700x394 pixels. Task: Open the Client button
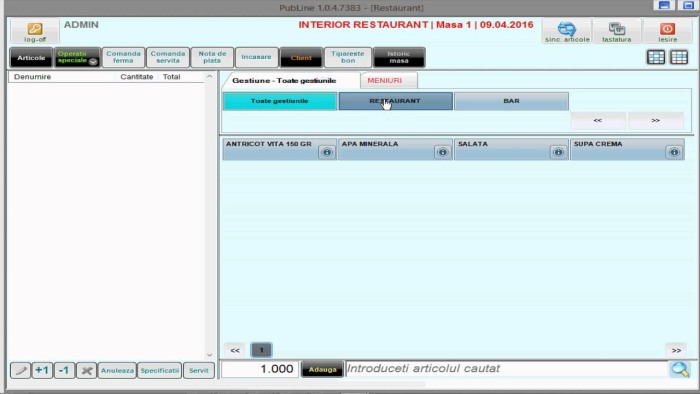pos(301,58)
